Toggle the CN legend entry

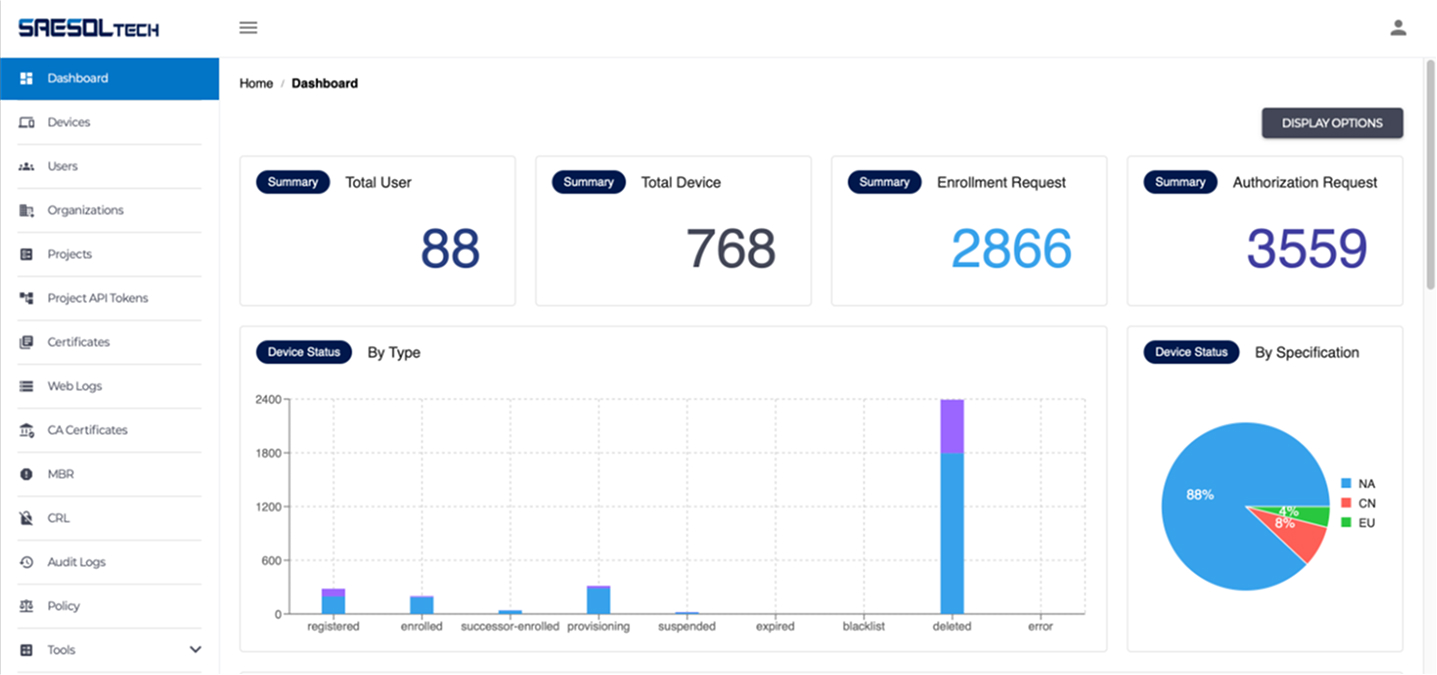[1358, 503]
